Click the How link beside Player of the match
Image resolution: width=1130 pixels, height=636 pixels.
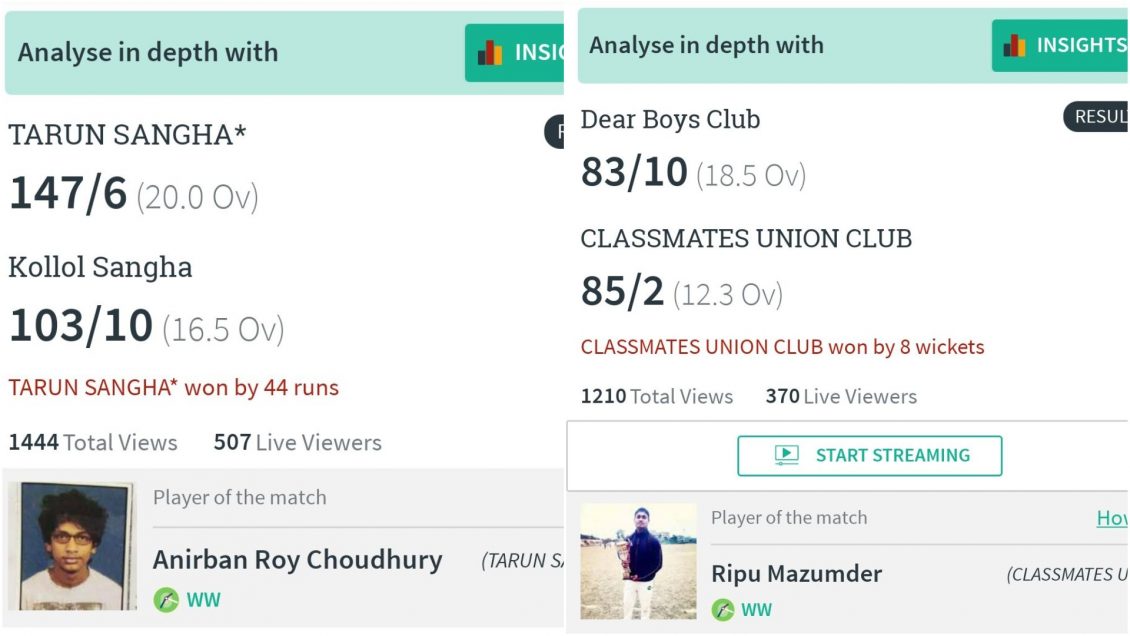point(1112,518)
